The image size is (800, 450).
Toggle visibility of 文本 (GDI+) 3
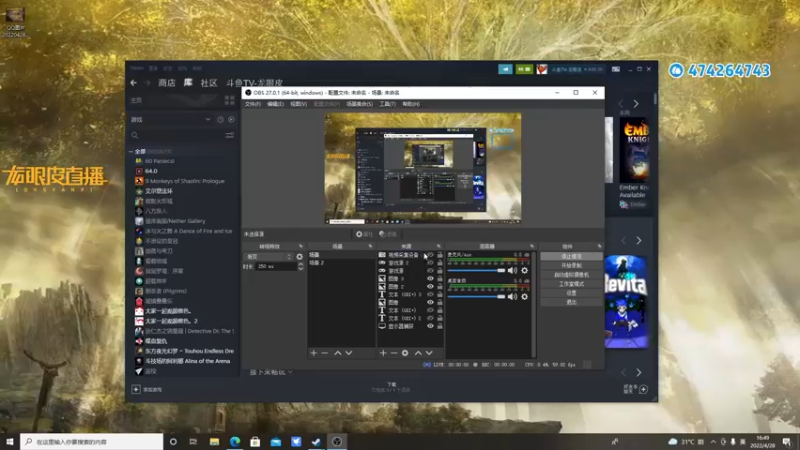click(430, 294)
